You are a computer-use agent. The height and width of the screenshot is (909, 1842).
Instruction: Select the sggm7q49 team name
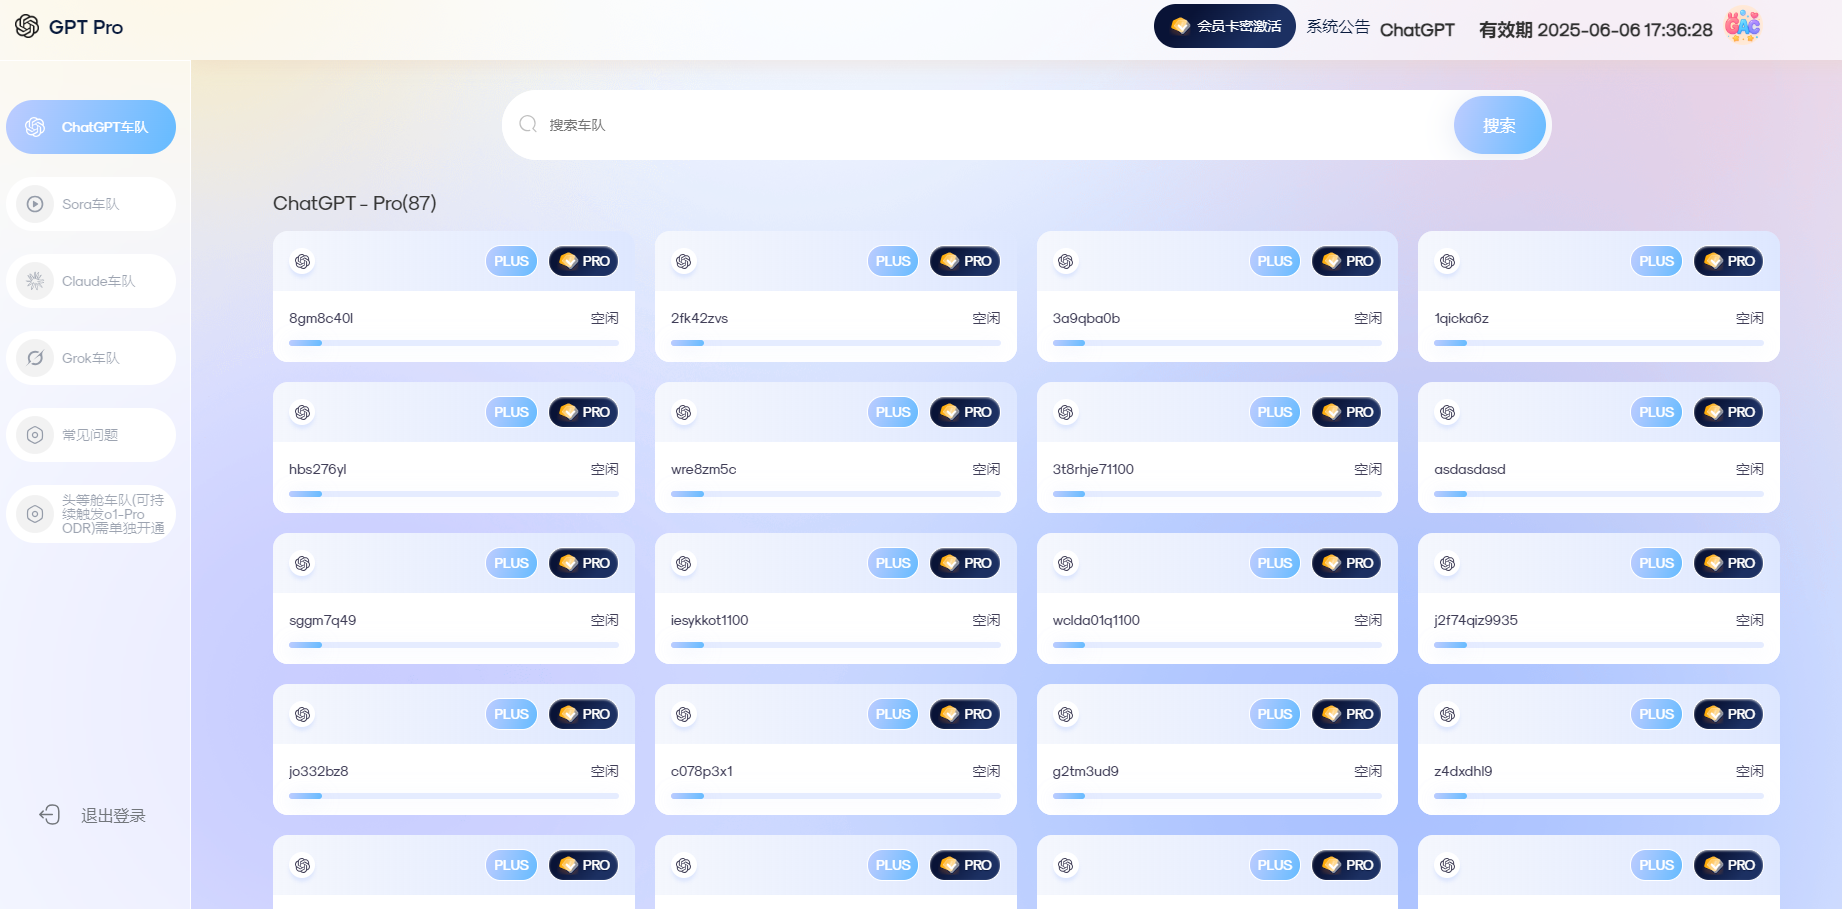pos(323,620)
